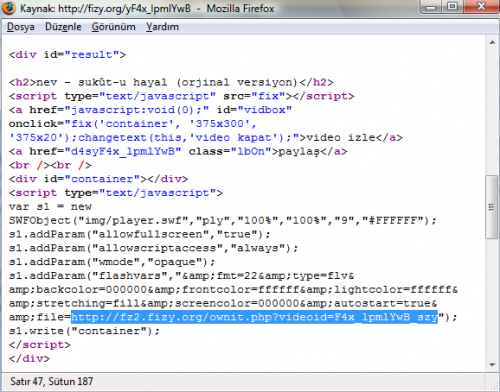
Task: Click the script type="text/javascript"> opening line
Action: (x=116, y=193)
